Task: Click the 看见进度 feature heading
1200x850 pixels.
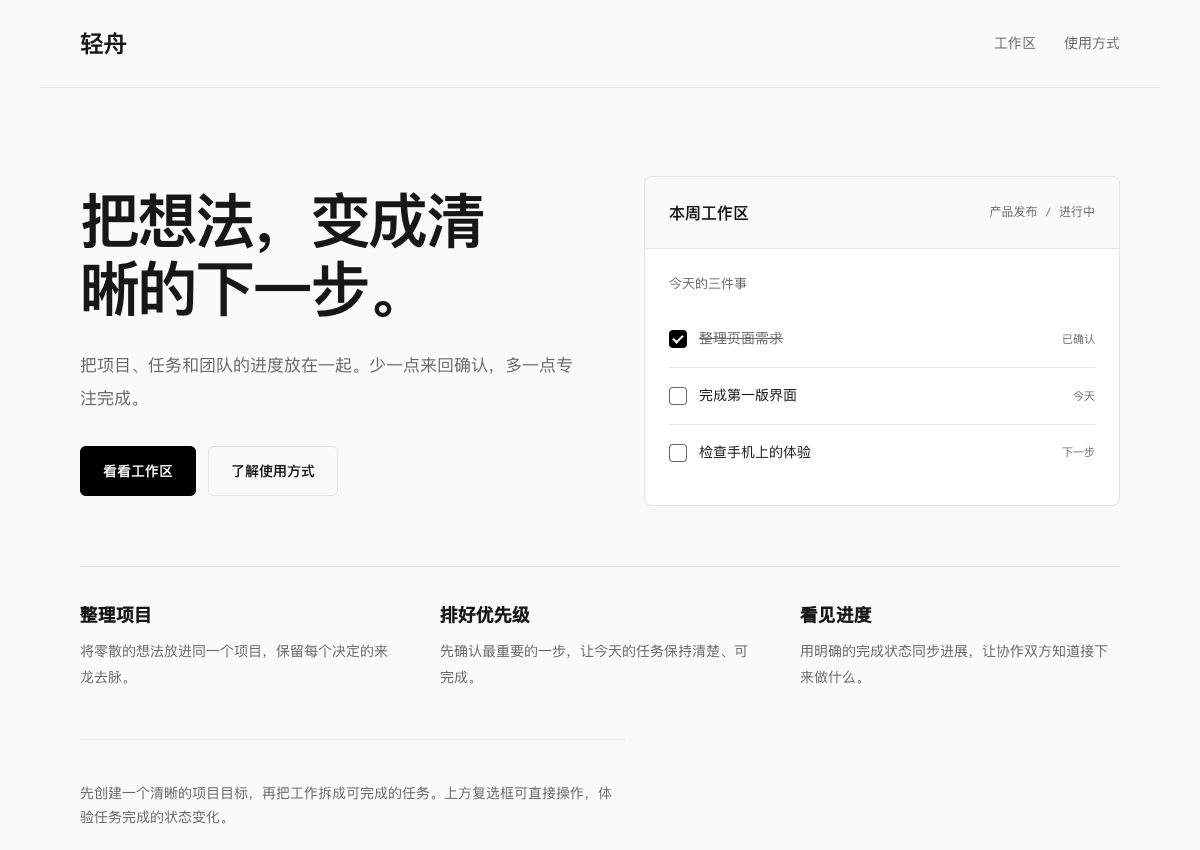Action: pos(836,615)
